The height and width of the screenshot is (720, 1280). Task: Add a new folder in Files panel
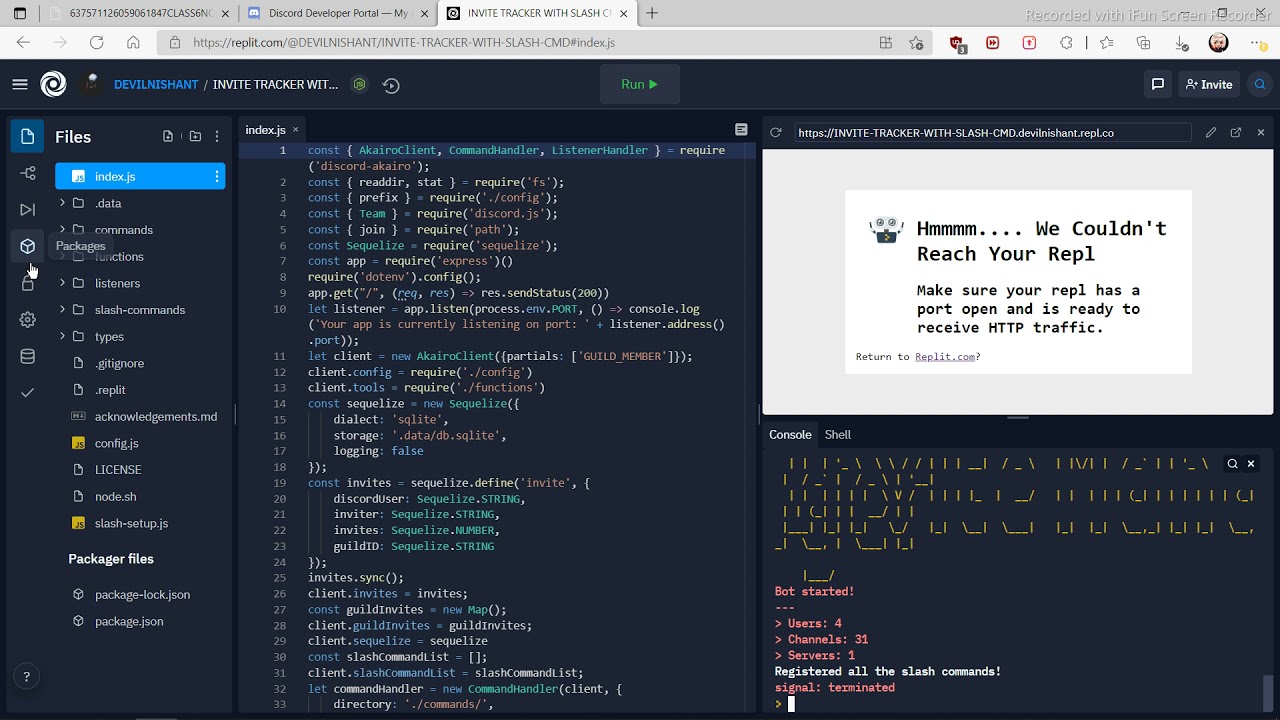coord(195,137)
